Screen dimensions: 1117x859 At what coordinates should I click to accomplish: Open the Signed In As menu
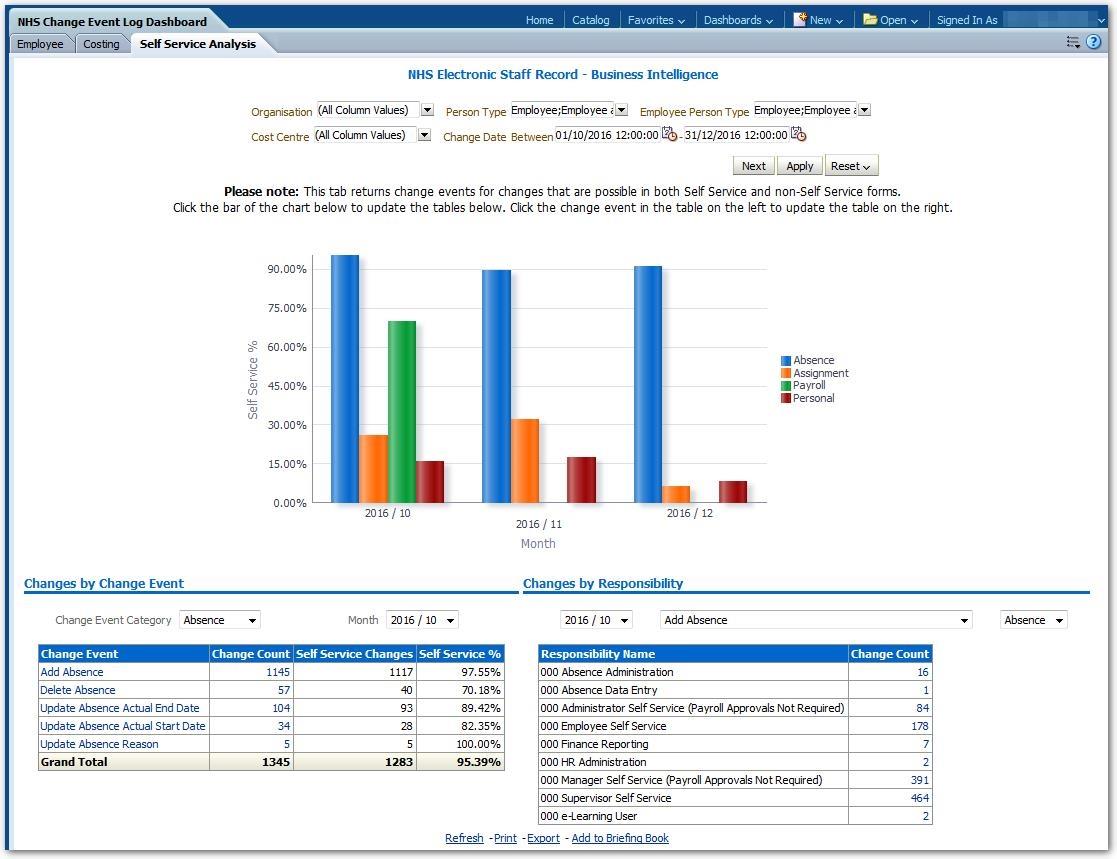click(x=1021, y=20)
